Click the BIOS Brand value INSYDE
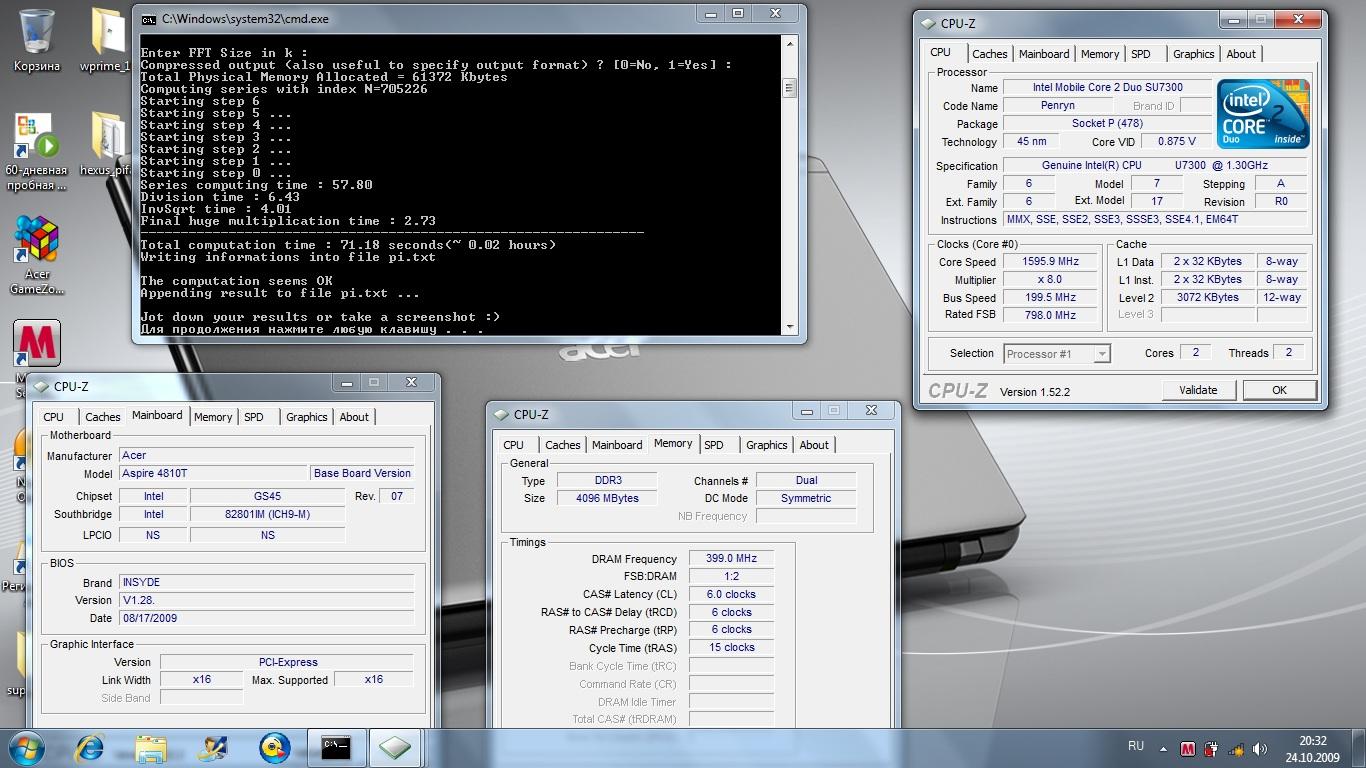The image size is (1366, 768). [267, 582]
